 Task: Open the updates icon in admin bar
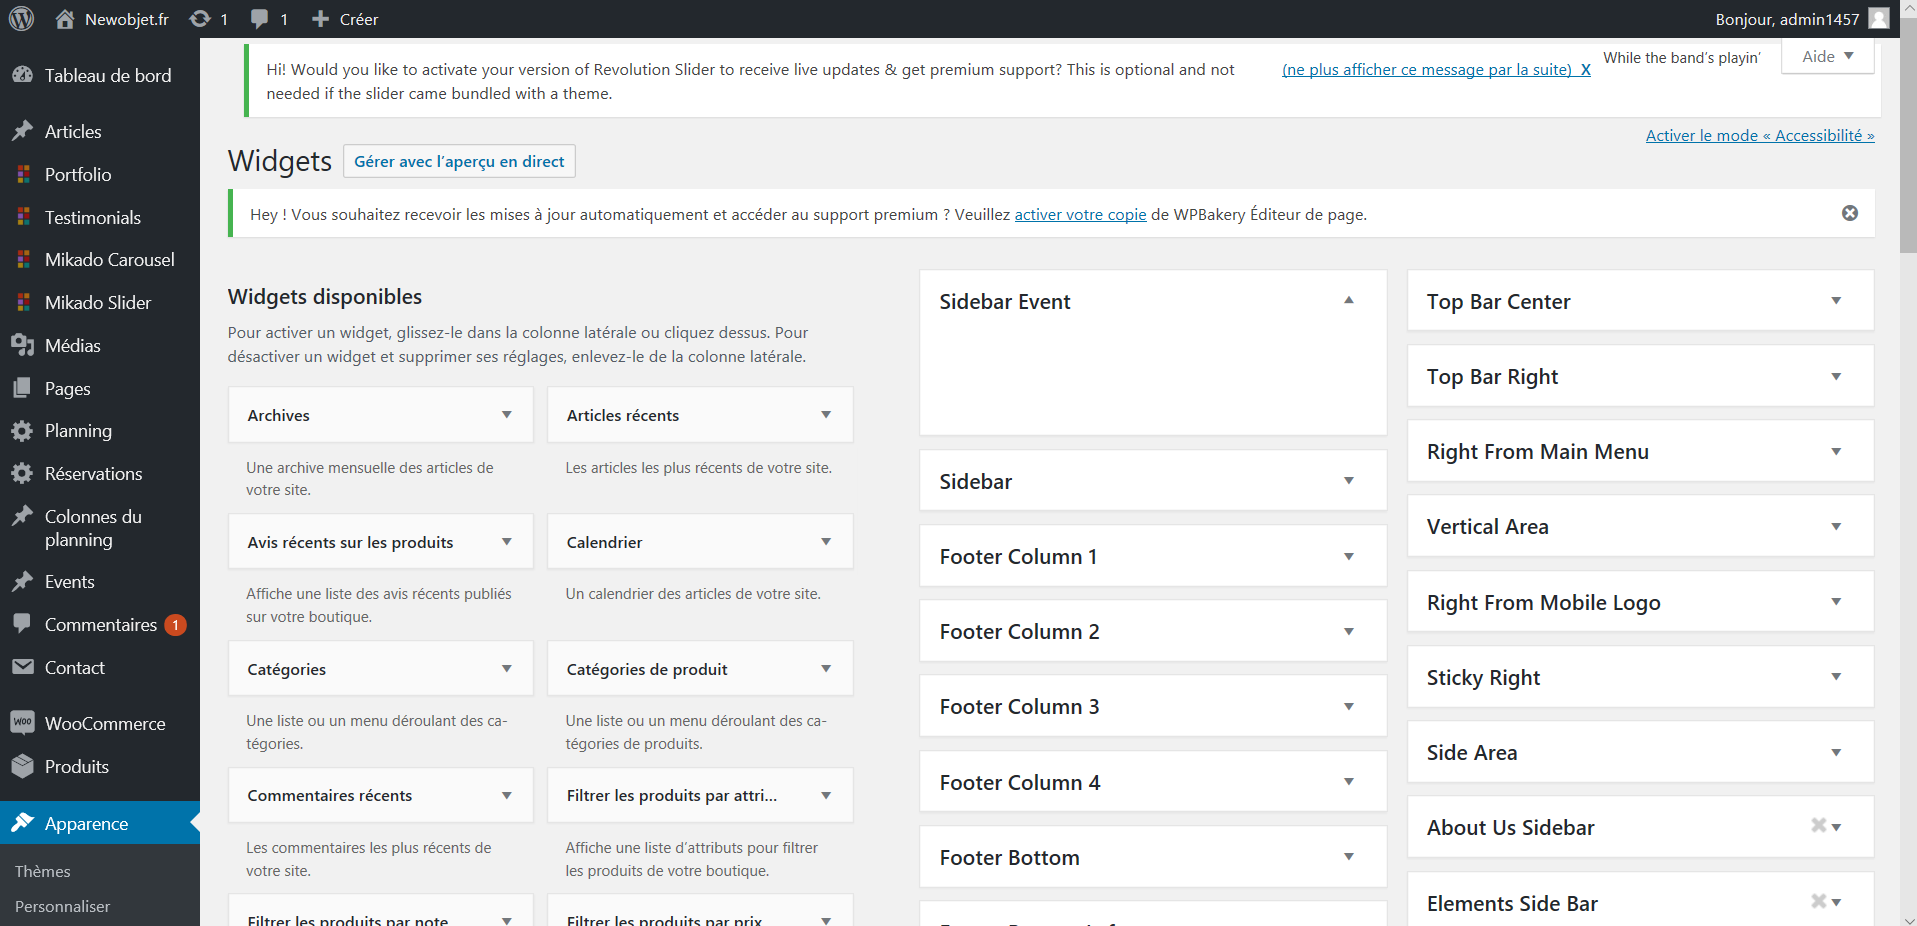tap(200, 19)
